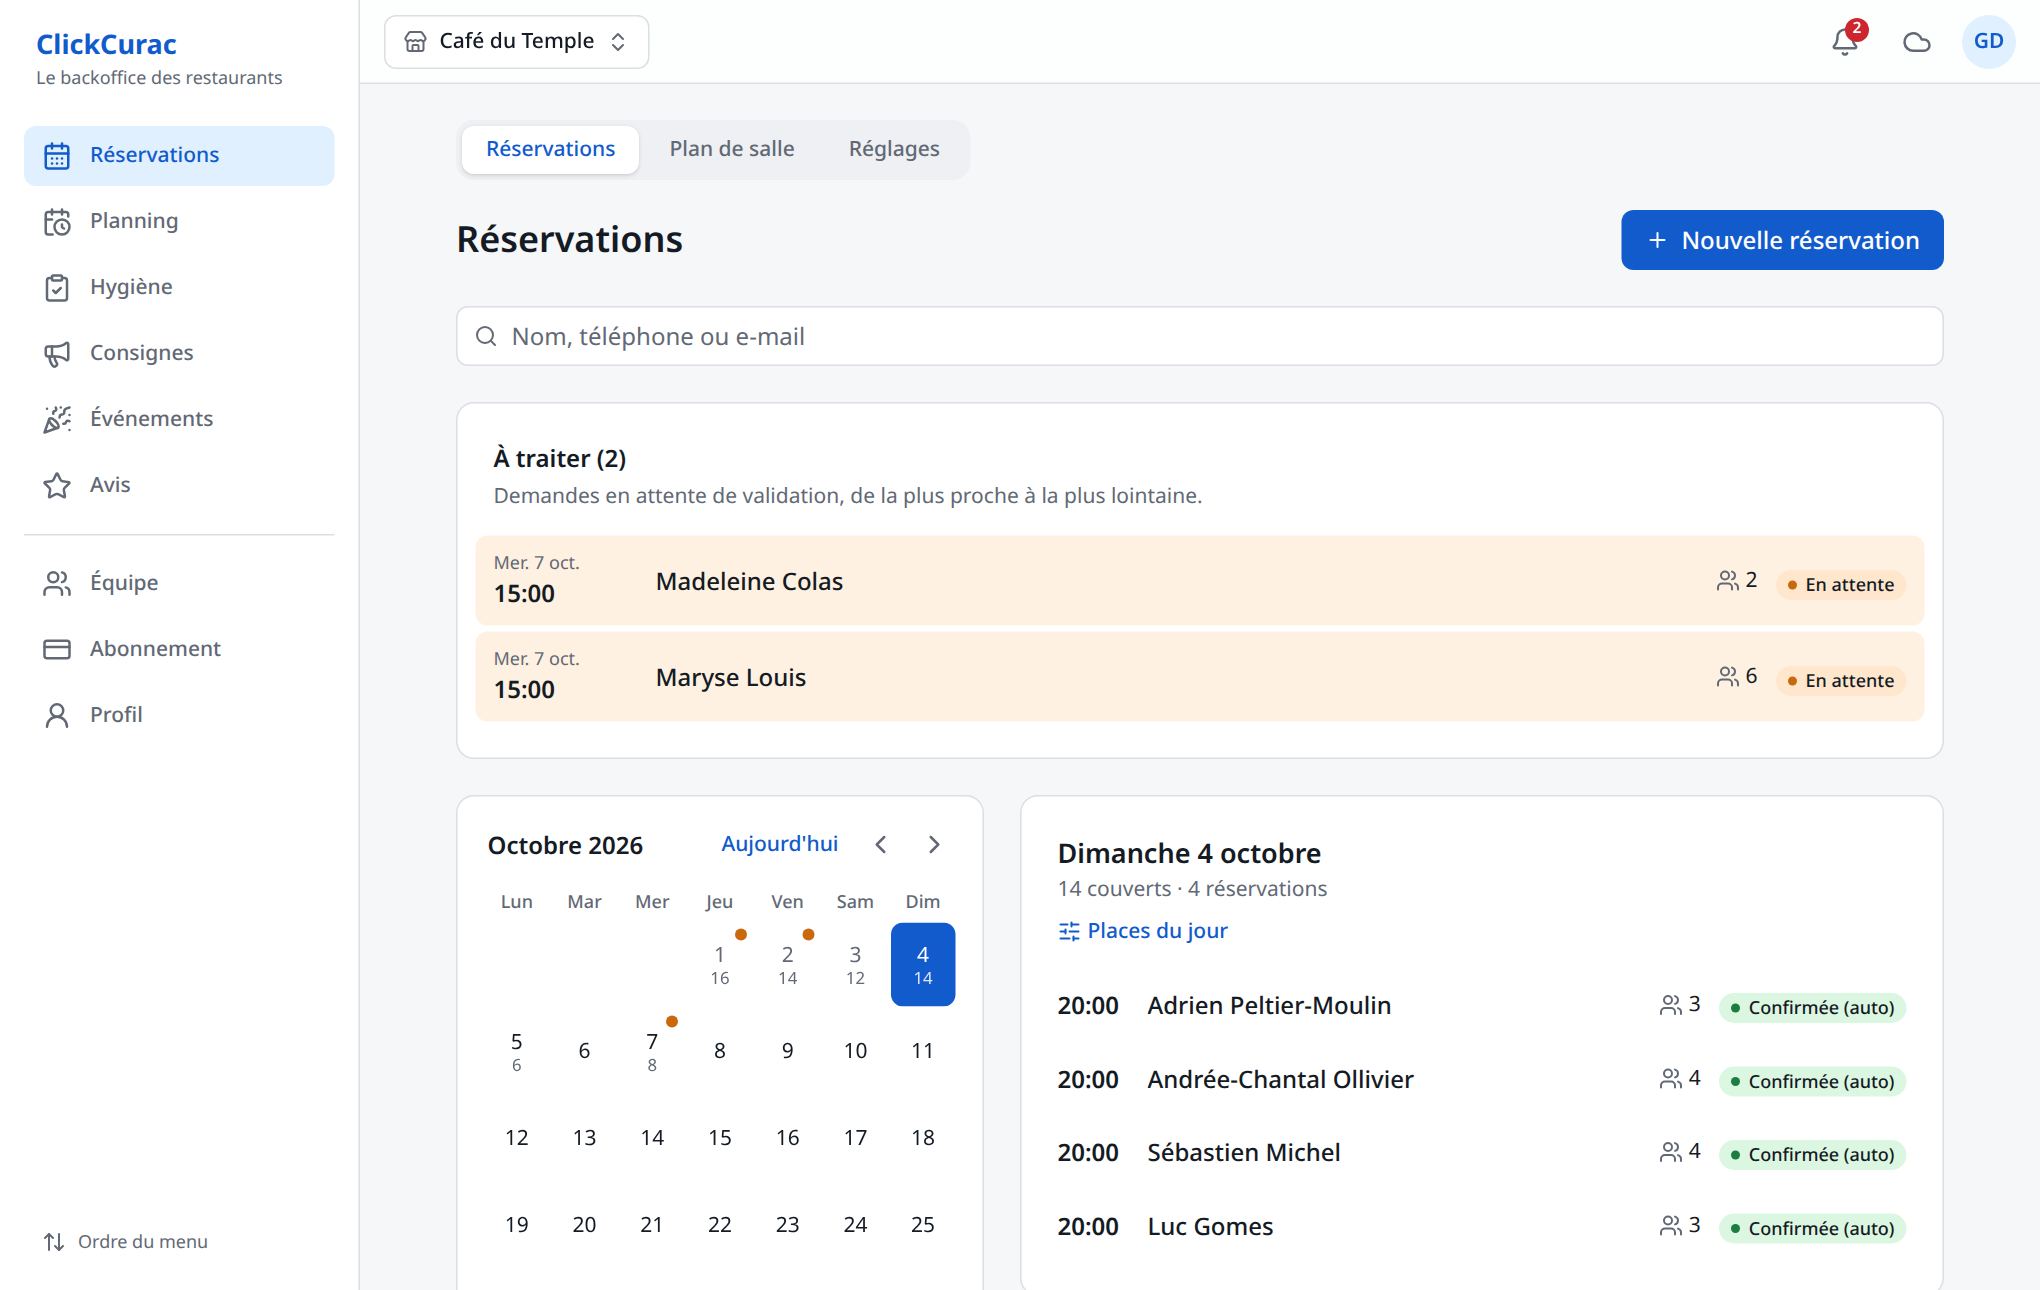Select October 7 in the calendar

[652, 1051]
